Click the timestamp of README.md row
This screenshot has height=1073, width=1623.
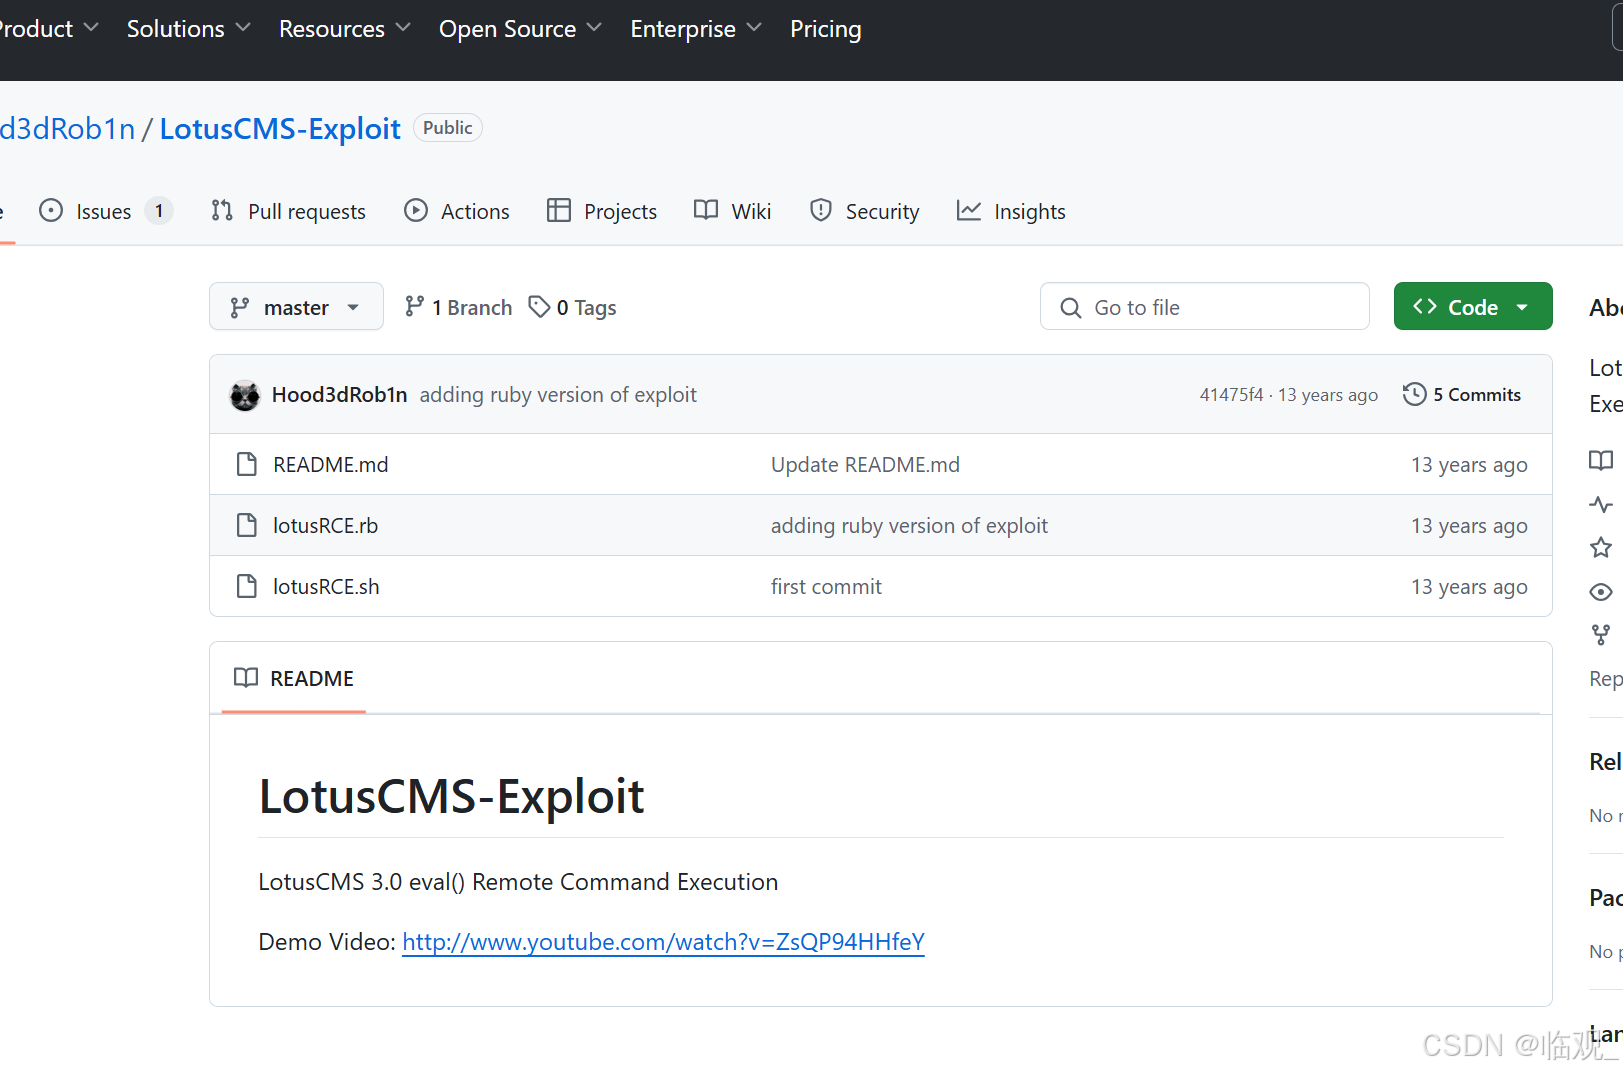1469,464
